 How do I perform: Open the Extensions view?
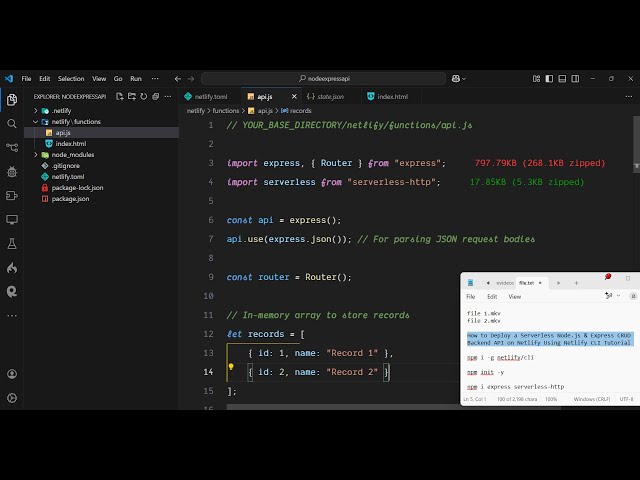pyautogui.click(x=12, y=196)
